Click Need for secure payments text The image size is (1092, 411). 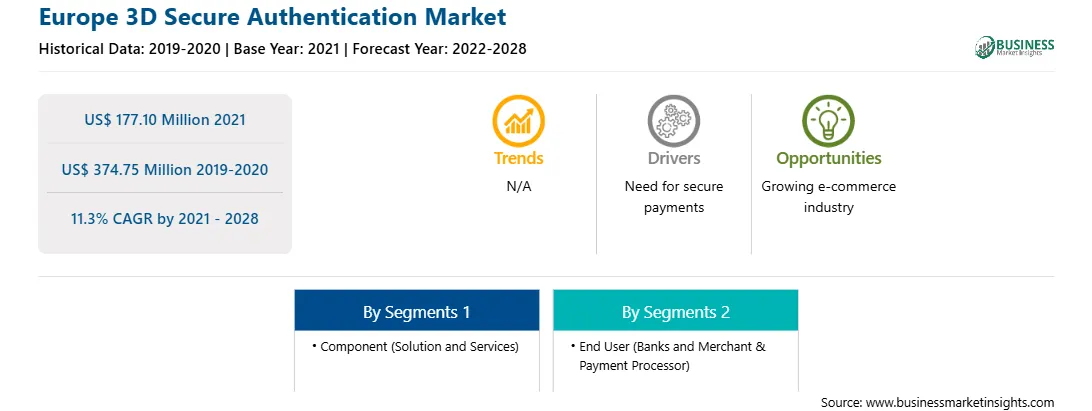click(x=673, y=197)
